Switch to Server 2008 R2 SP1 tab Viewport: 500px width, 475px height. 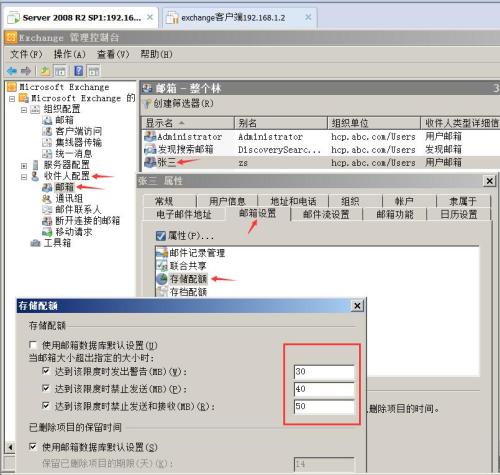[81, 17]
